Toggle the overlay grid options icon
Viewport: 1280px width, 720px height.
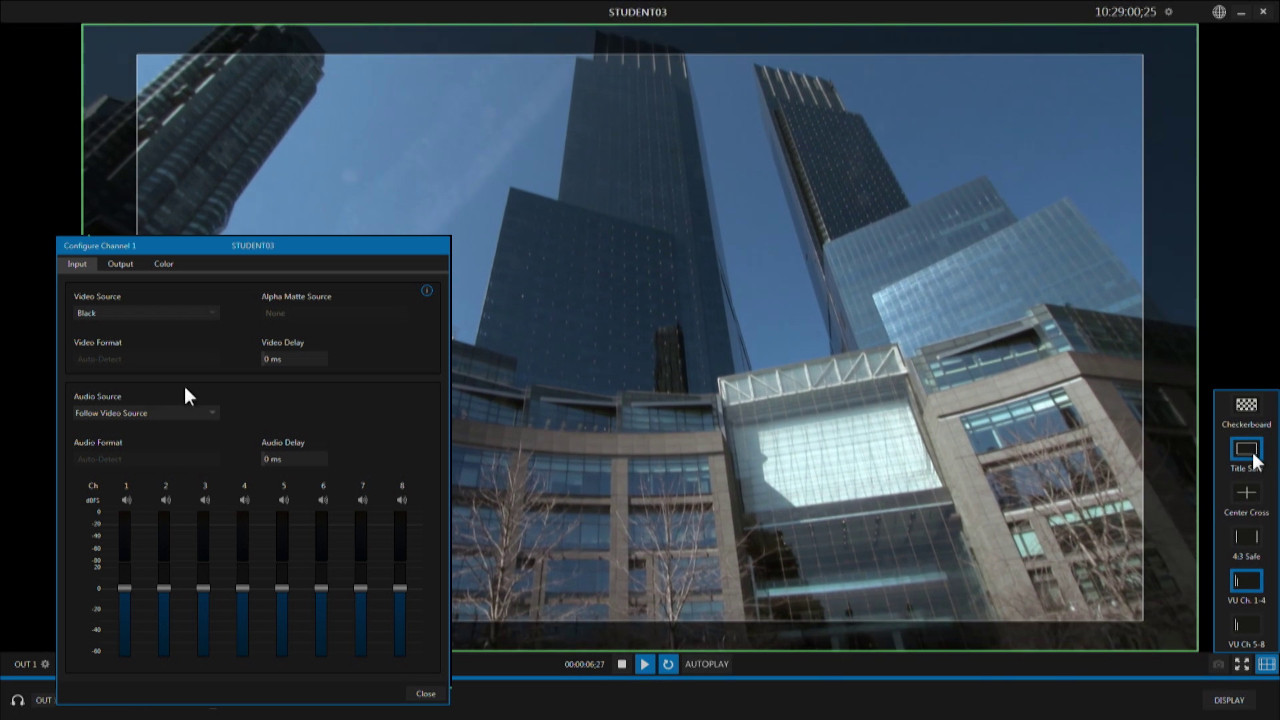[x=1266, y=664]
